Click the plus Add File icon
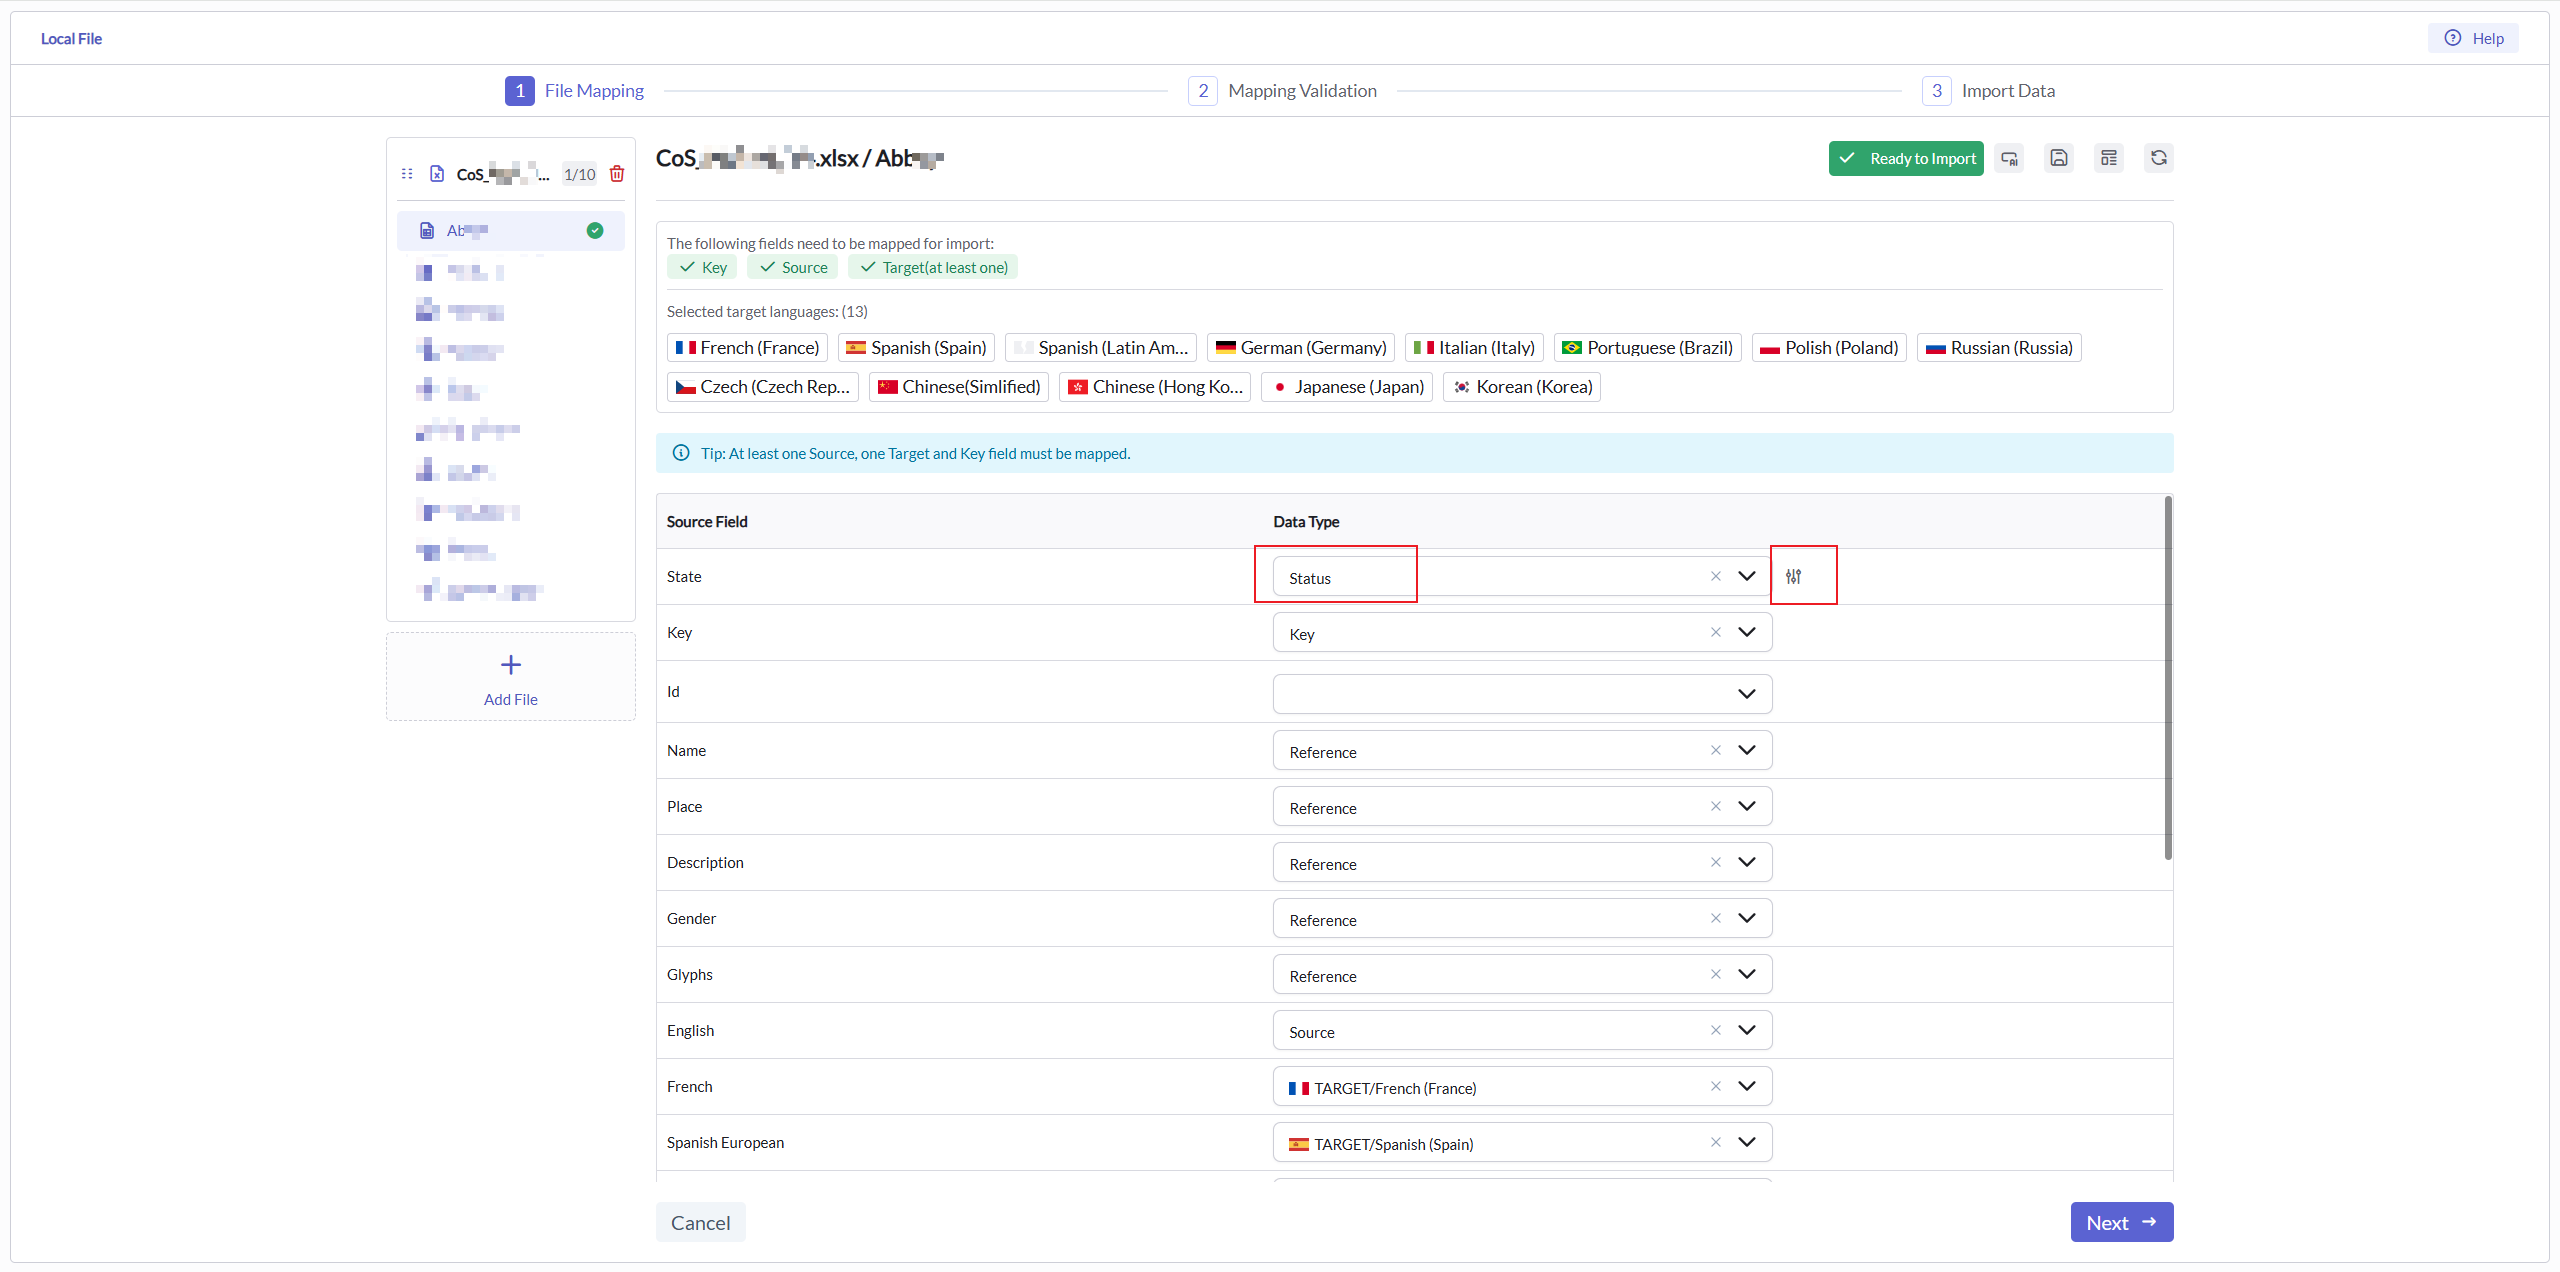 (510, 665)
